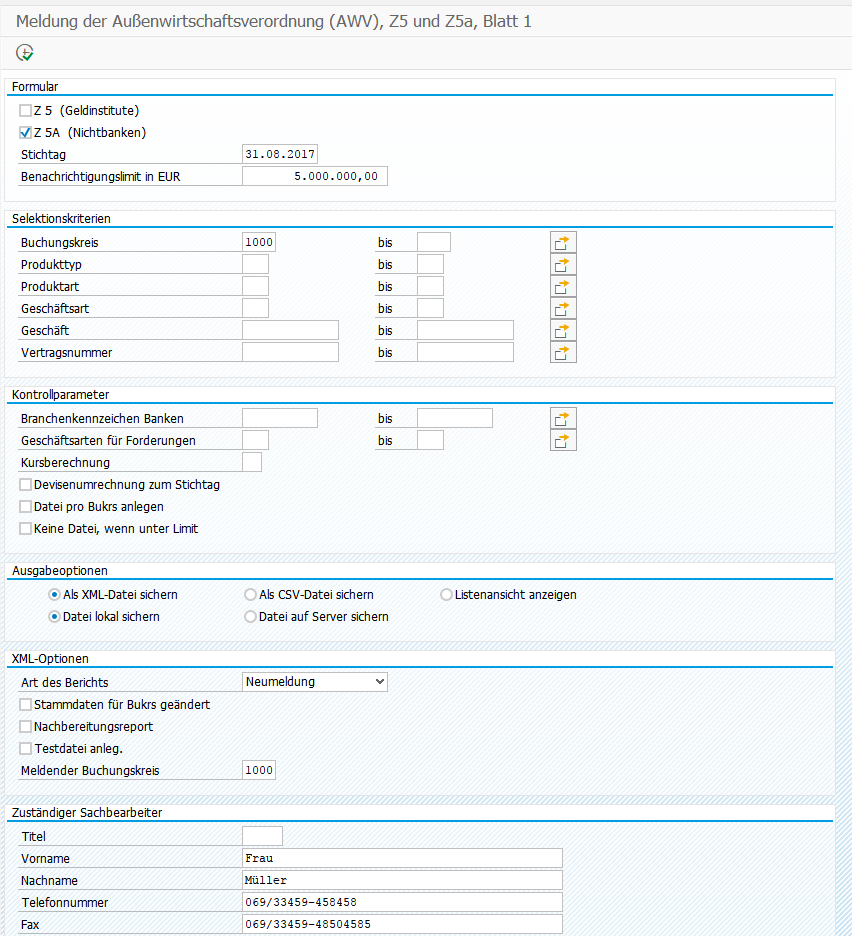
Task: Enable the Z 5 (Geldinstitute) checkbox
Action: click(x=26, y=111)
